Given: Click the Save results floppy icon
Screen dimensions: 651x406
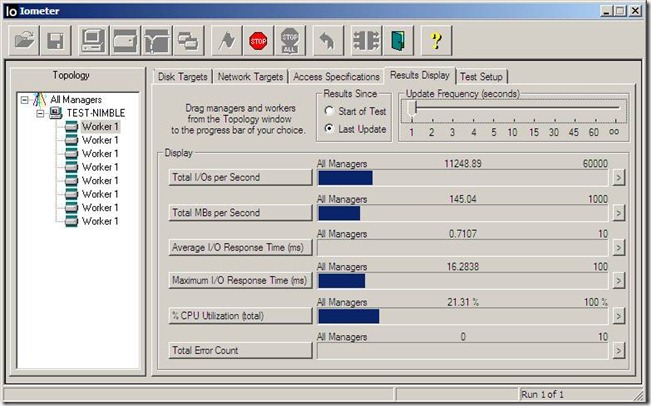Looking at the screenshot, I should (56, 41).
